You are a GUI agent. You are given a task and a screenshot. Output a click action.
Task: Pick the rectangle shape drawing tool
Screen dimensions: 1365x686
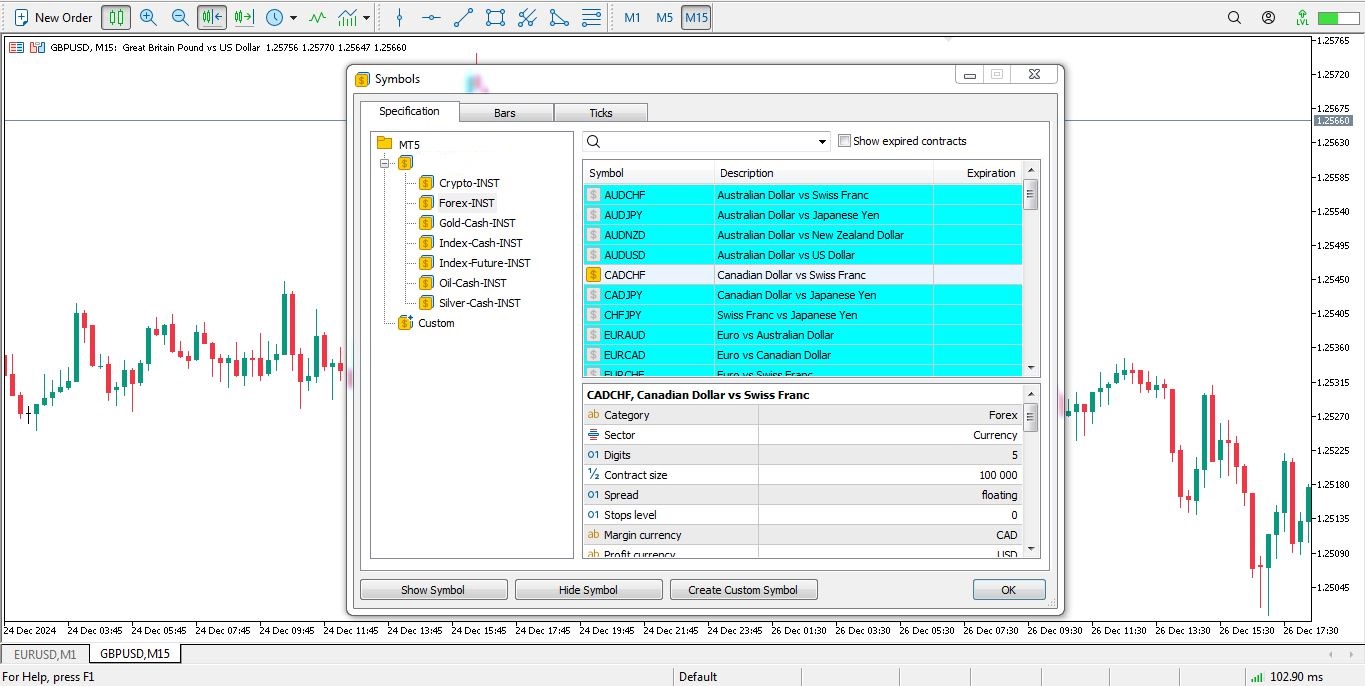tap(495, 17)
